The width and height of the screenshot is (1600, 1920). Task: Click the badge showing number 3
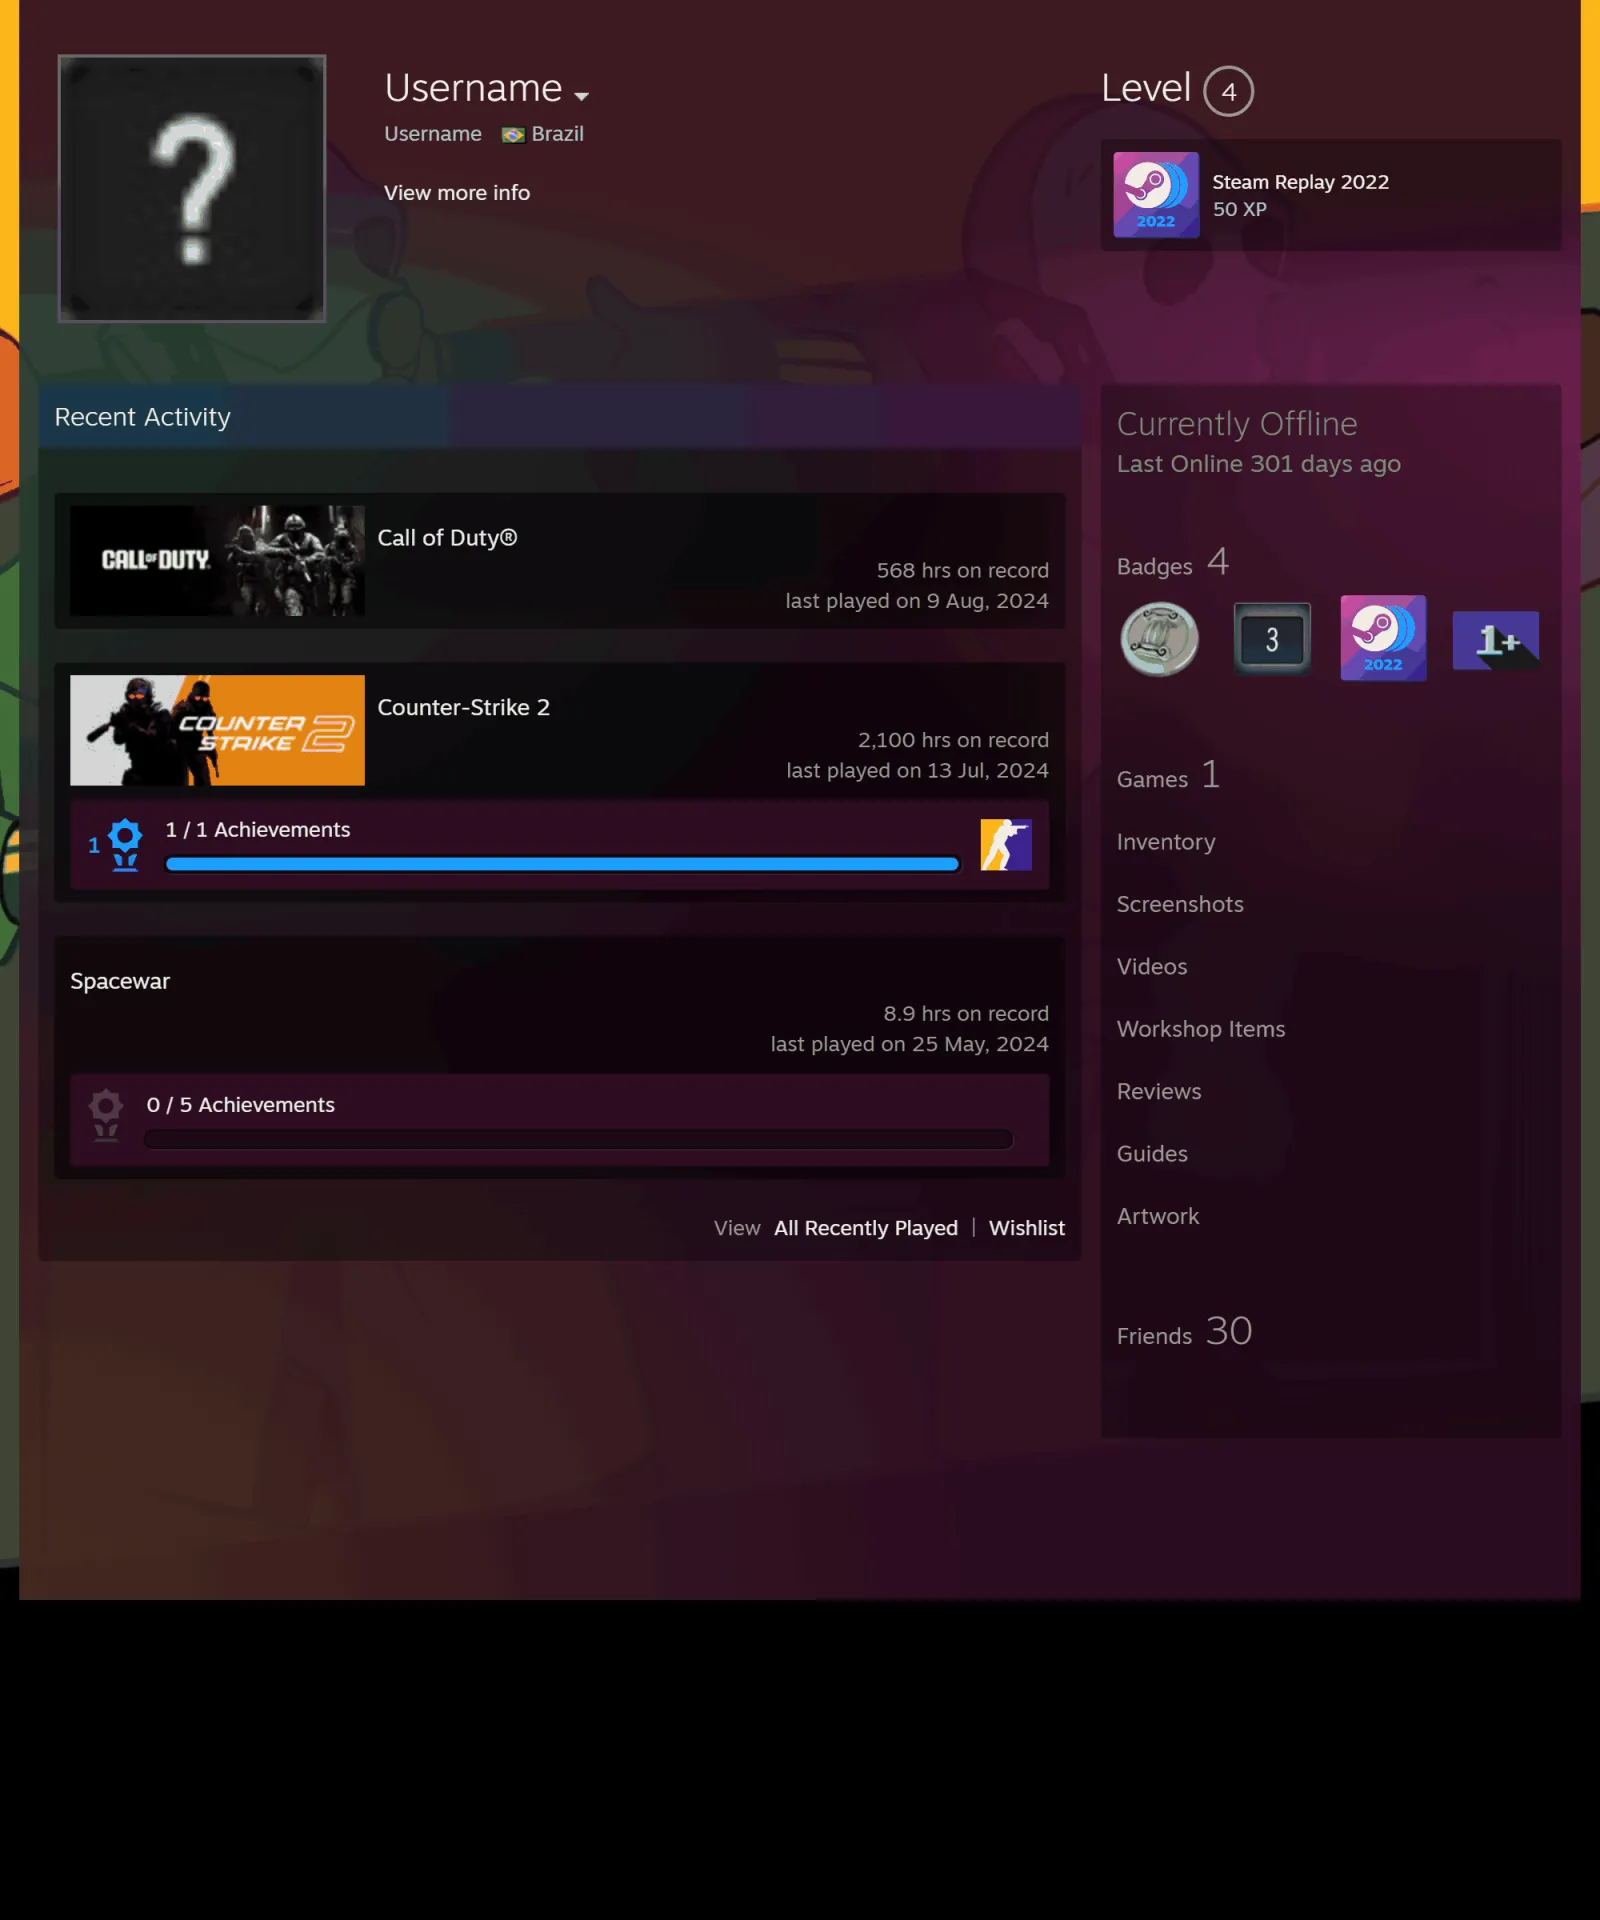point(1272,639)
